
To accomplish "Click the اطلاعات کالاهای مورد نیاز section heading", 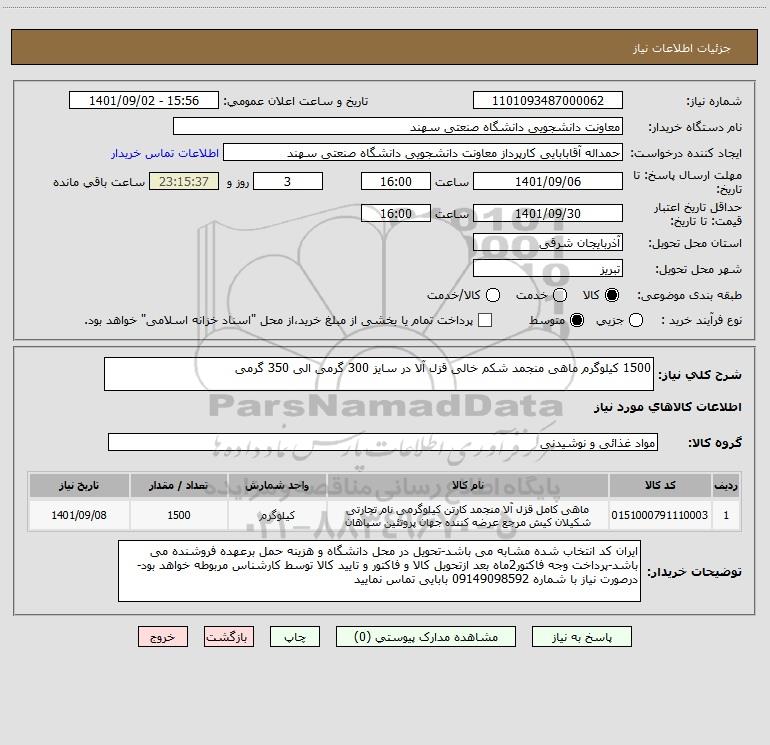I will click(x=668, y=407).
